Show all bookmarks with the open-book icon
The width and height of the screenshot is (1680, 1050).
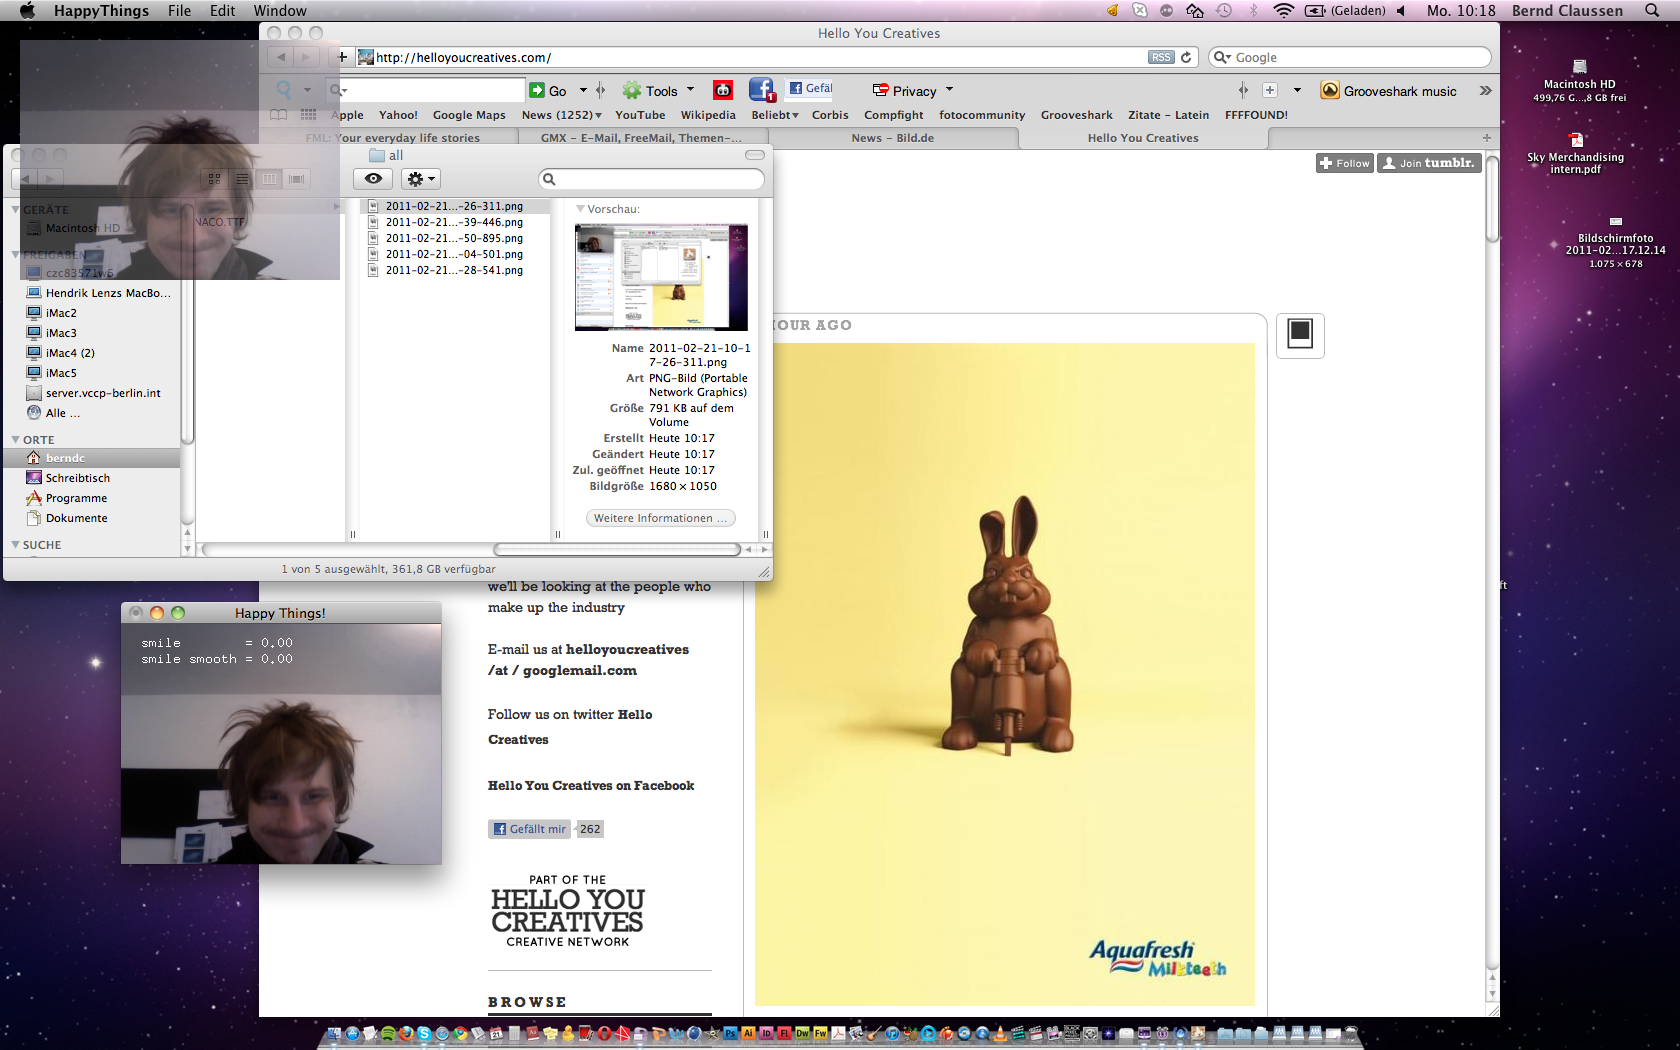pyautogui.click(x=279, y=115)
